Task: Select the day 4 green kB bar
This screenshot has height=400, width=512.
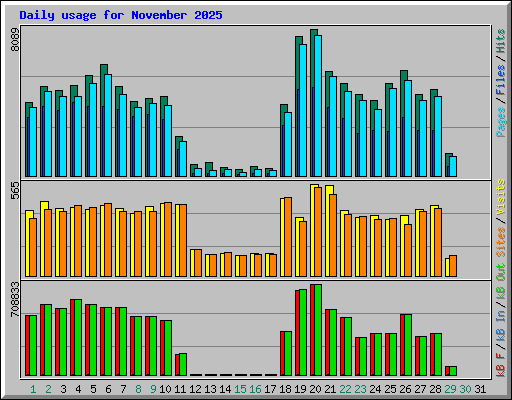Action: click(78, 337)
